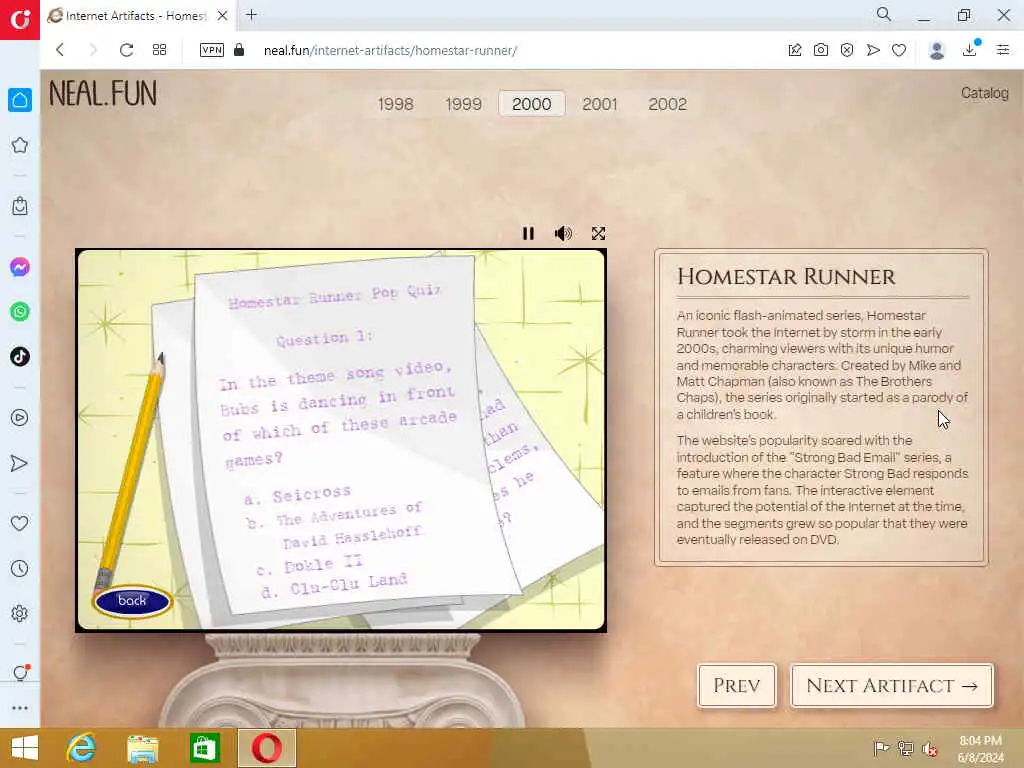Click the neal.fun address bar
Image resolution: width=1024 pixels, height=768 pixels.
390,50
